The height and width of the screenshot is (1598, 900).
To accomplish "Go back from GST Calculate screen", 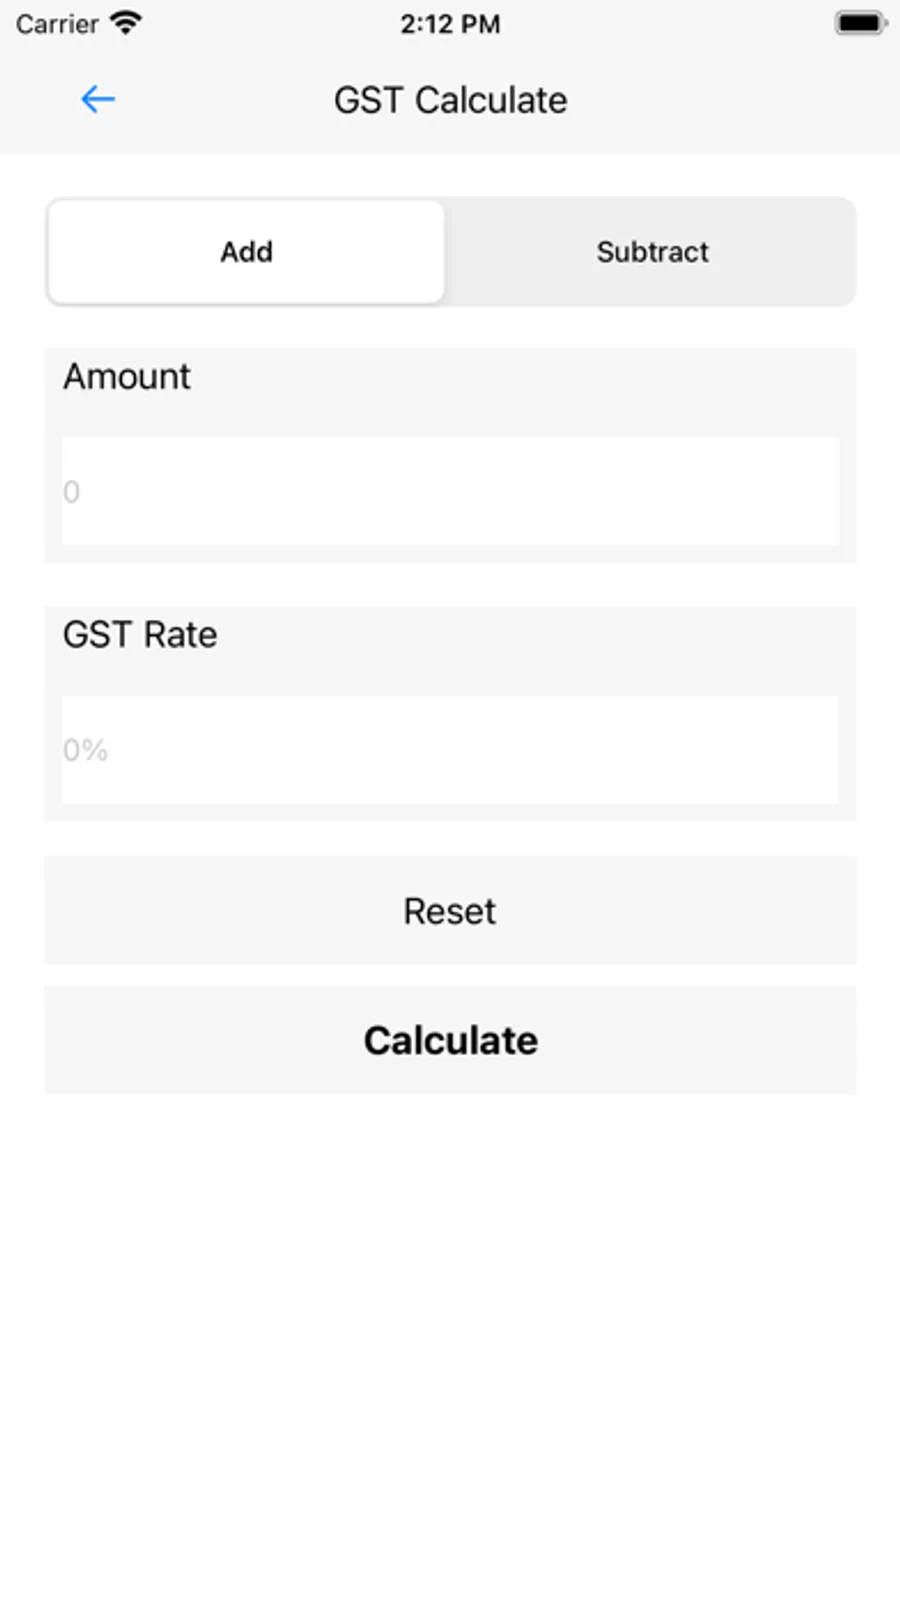I will [x=97, y=99].
